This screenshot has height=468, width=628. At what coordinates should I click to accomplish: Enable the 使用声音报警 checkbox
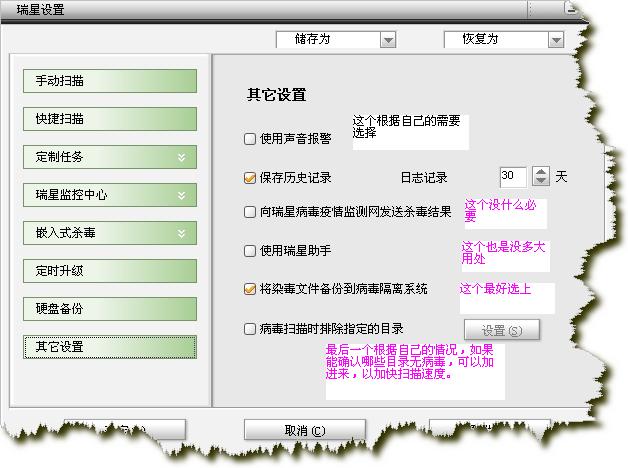pyautogui.click(x=250, y=139)
